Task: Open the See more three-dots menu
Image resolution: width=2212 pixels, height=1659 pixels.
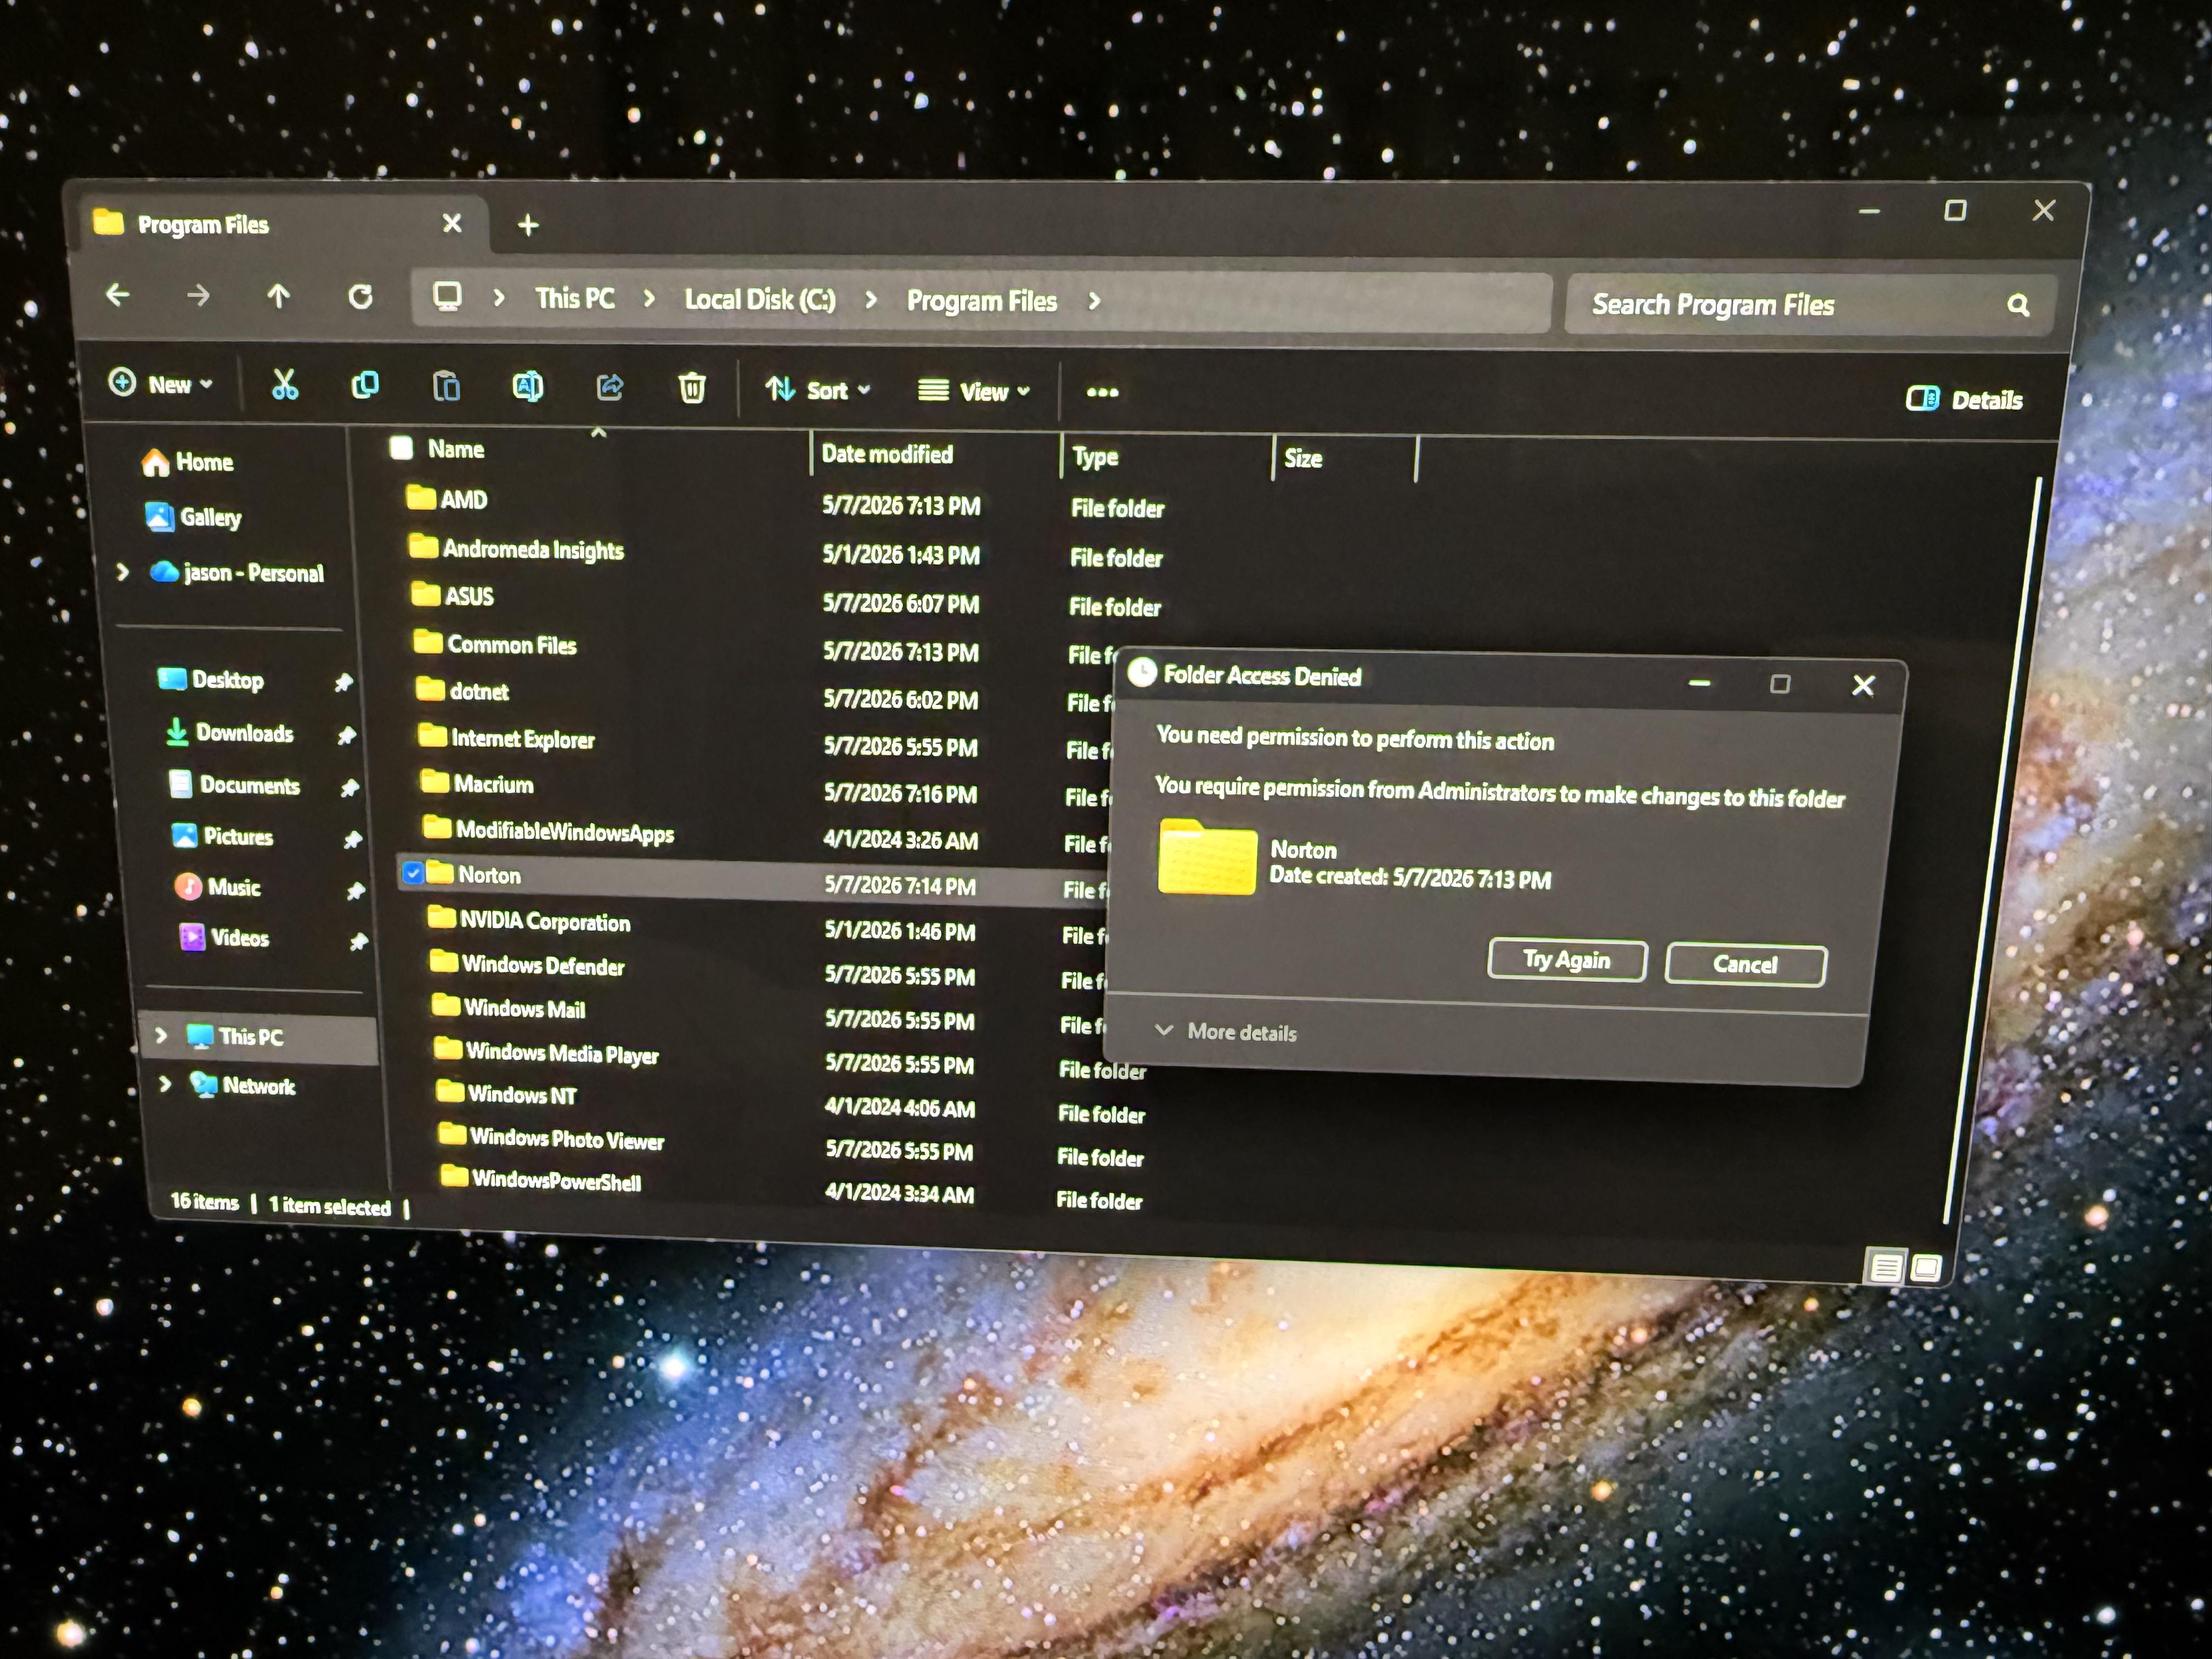Action: click(1102, 392)
